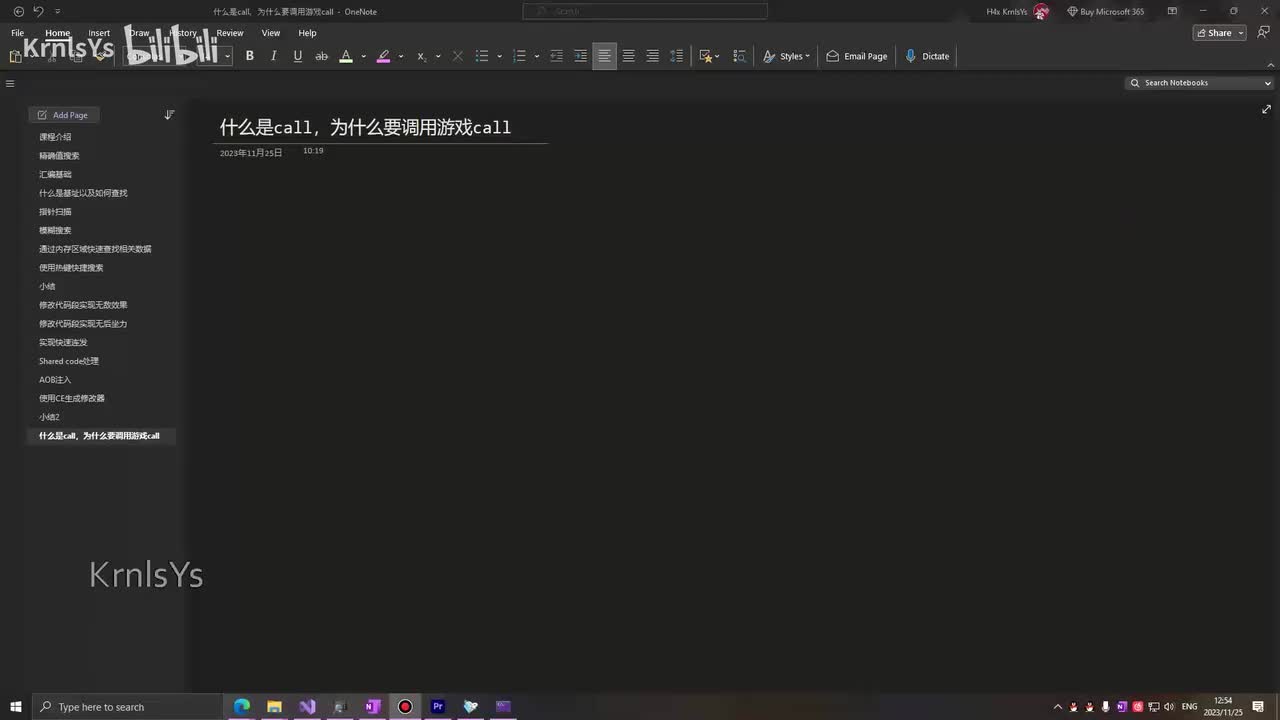Click the page date 2023年11月25日
The width and height of the screenshot is (1280, 720).
coord(251,153)
